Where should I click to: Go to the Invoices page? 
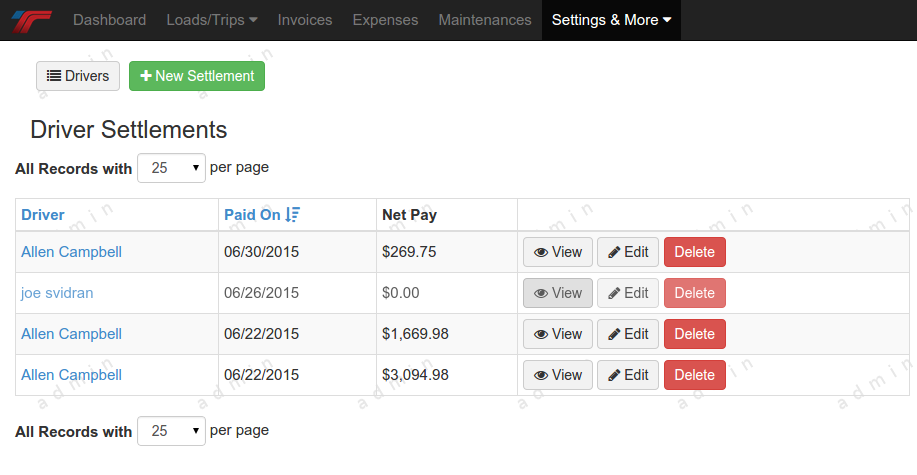305,20
